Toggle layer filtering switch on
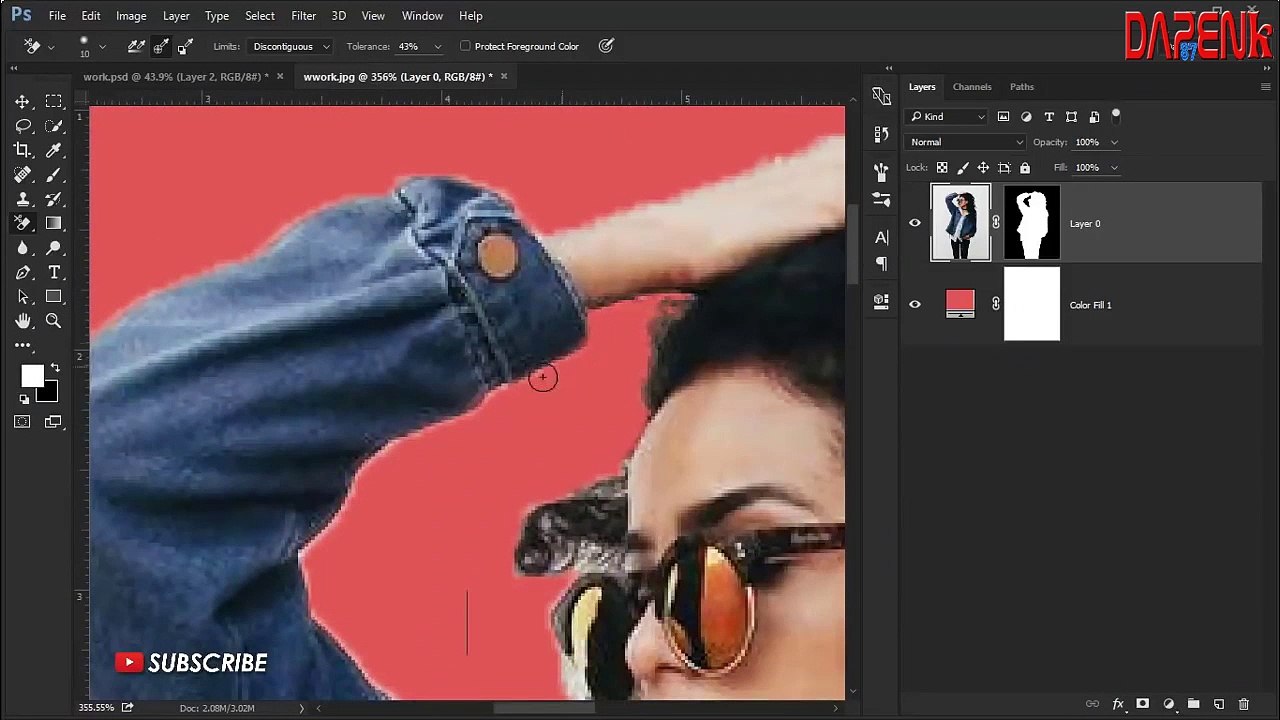Screen dimensions: 1280x720 pyautogui.click(x=1116, y=116)
